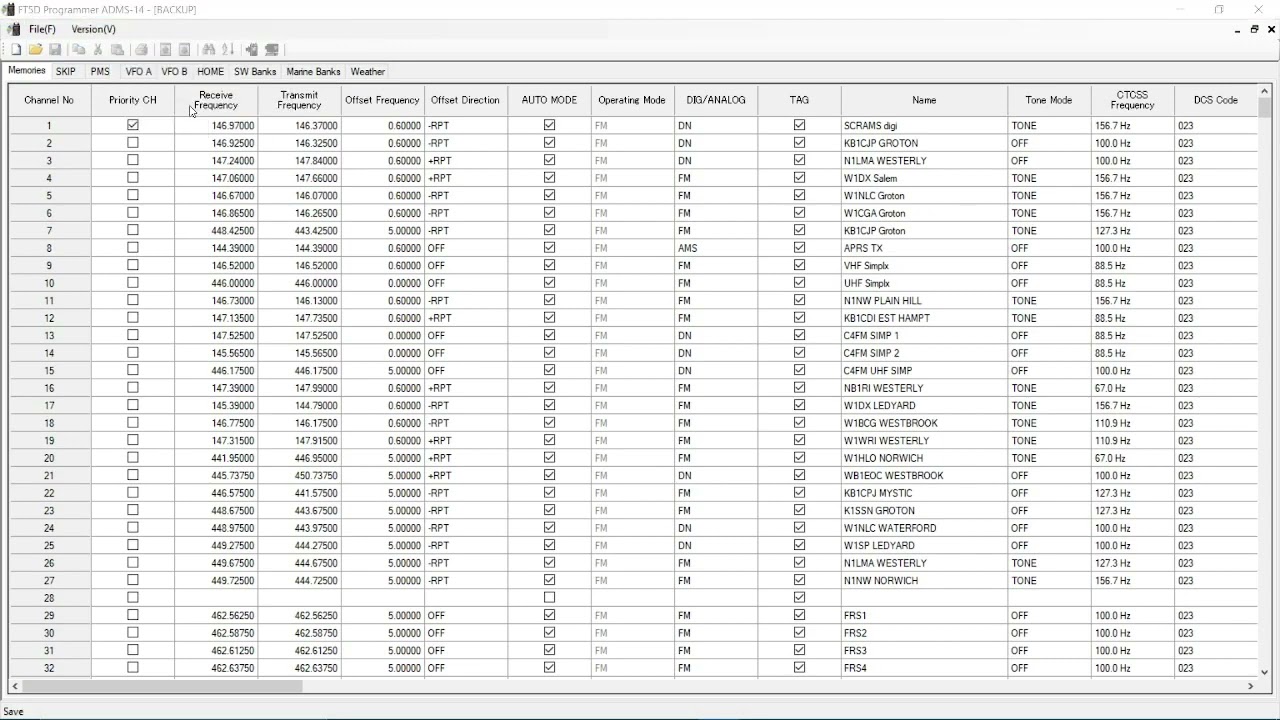
Task: Toggle TAG checkbox for APRS TX row
Action: pos(799,248)
